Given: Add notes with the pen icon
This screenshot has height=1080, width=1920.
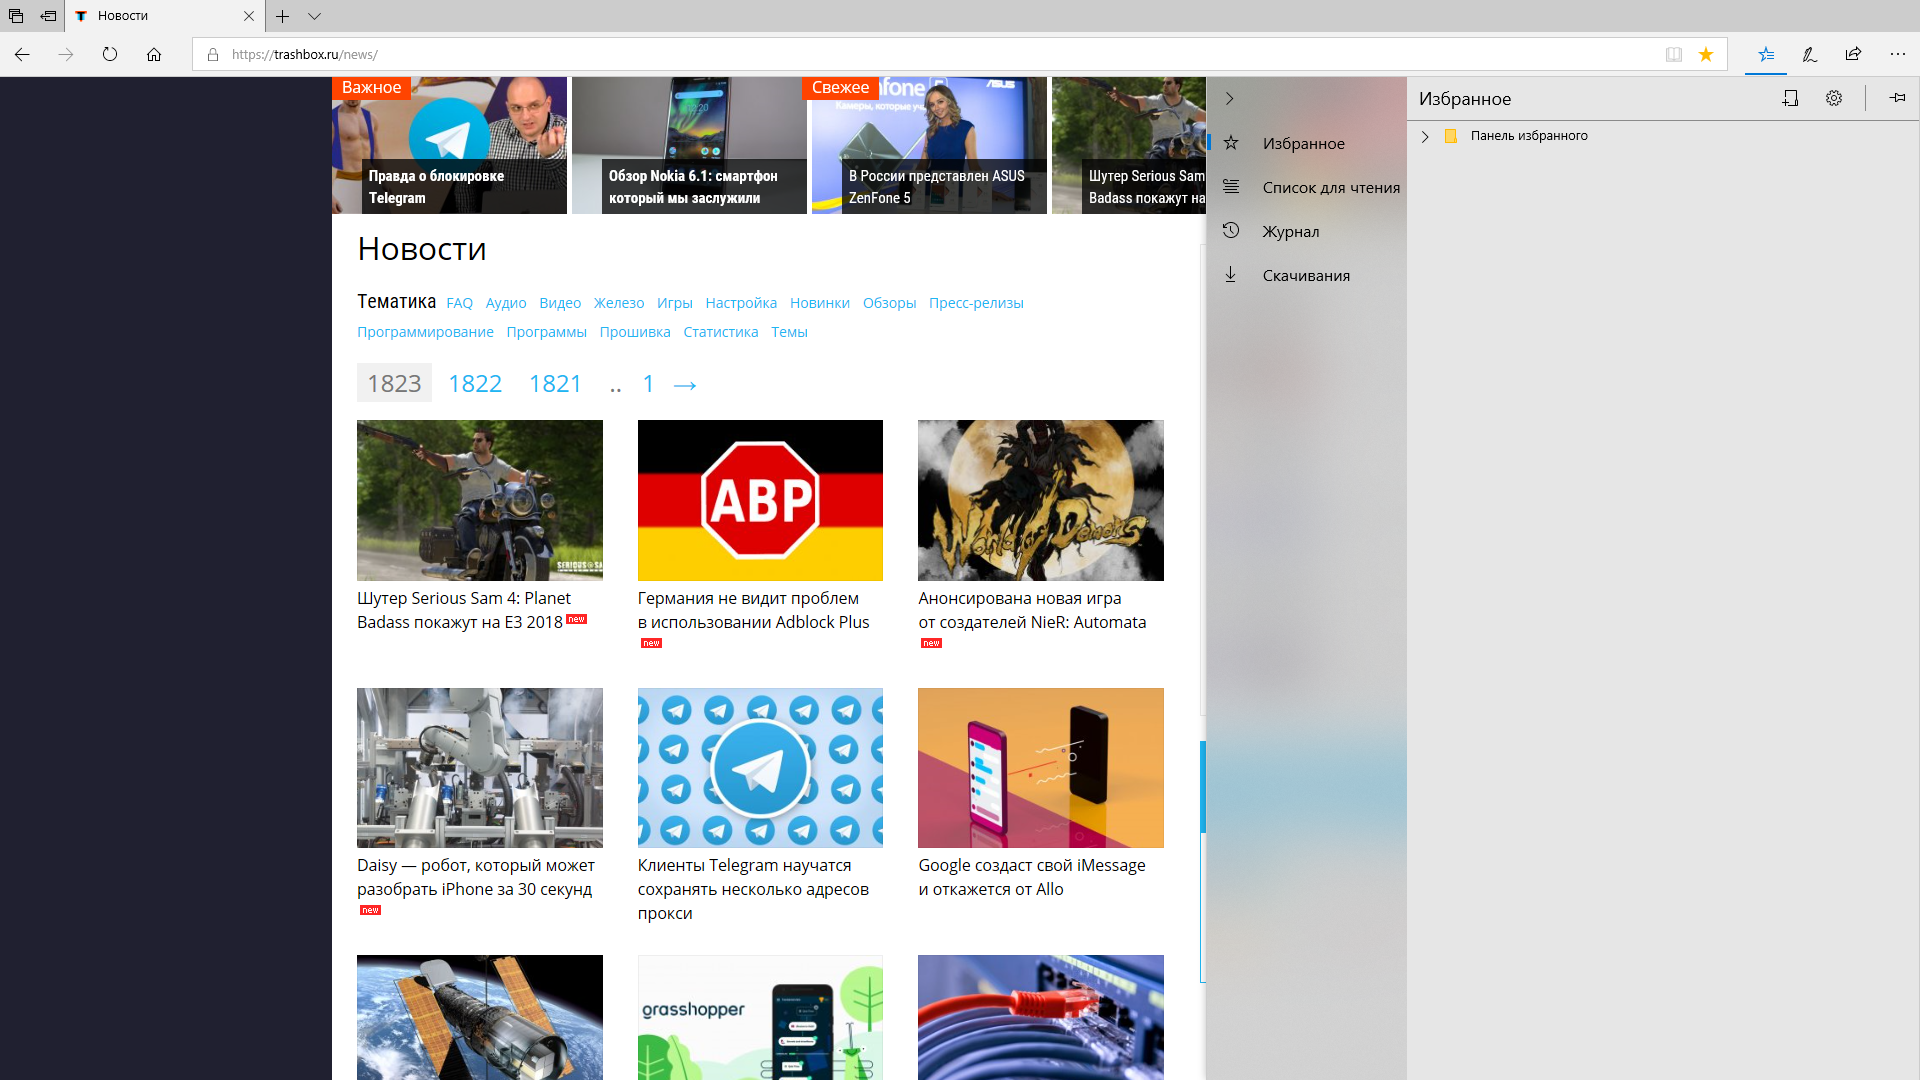Looking at the screenshot, I should [x=1810, y=54].
